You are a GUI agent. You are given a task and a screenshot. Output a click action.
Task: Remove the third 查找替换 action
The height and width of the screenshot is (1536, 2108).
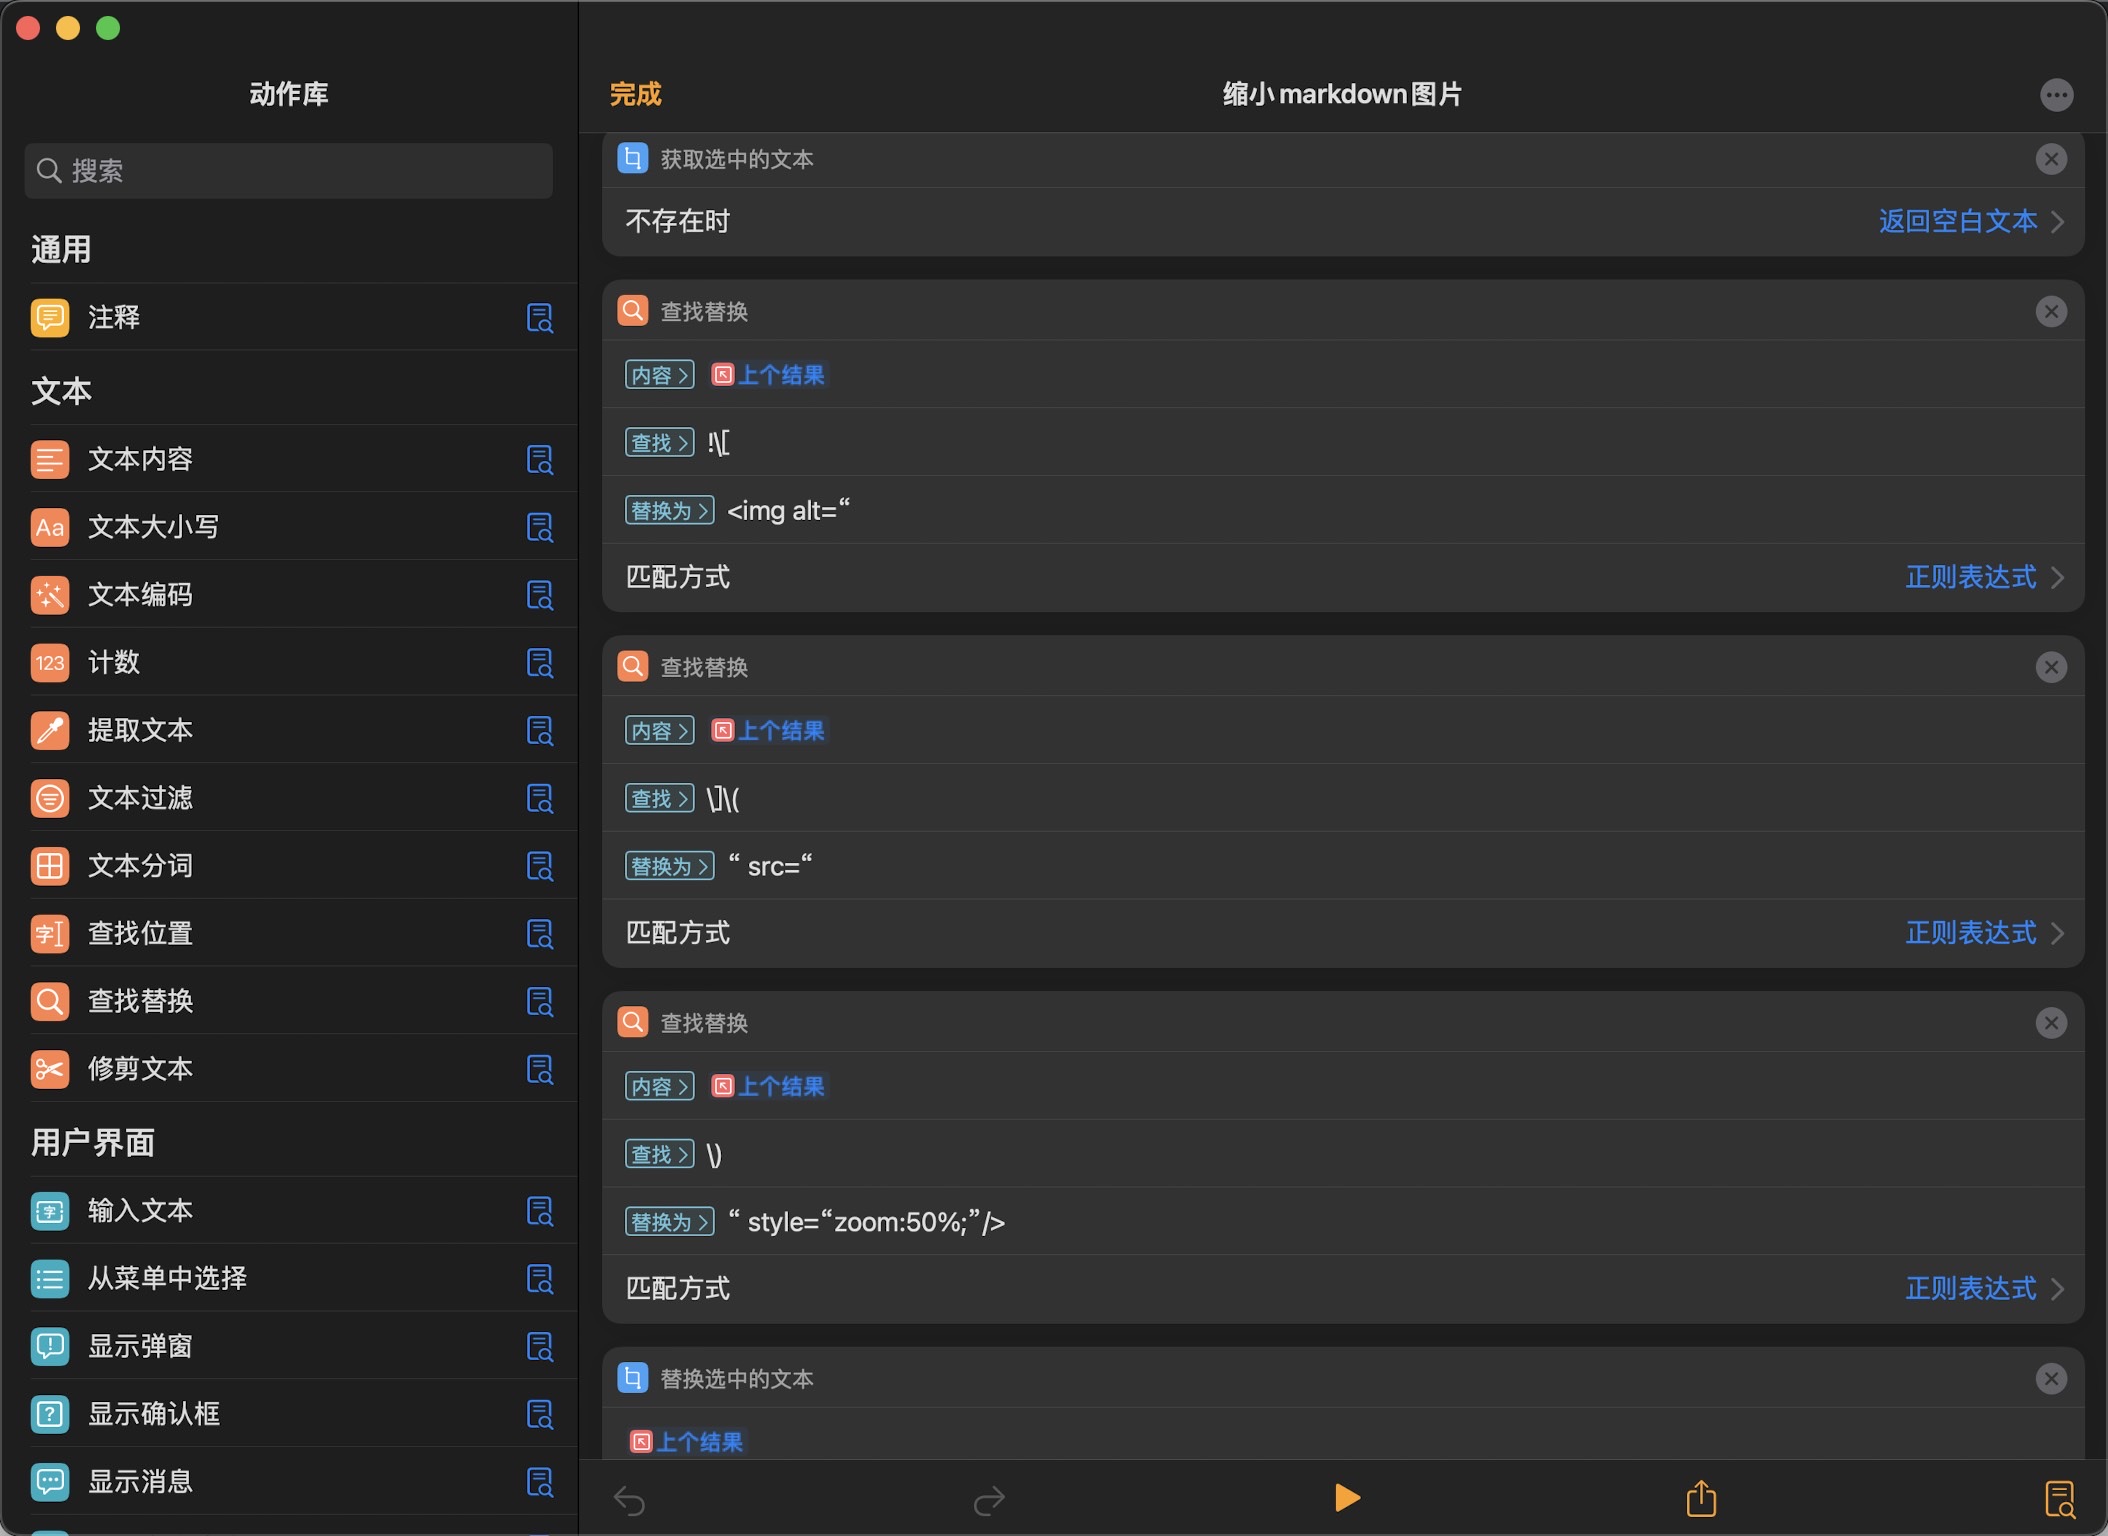click(2051, 1023)
